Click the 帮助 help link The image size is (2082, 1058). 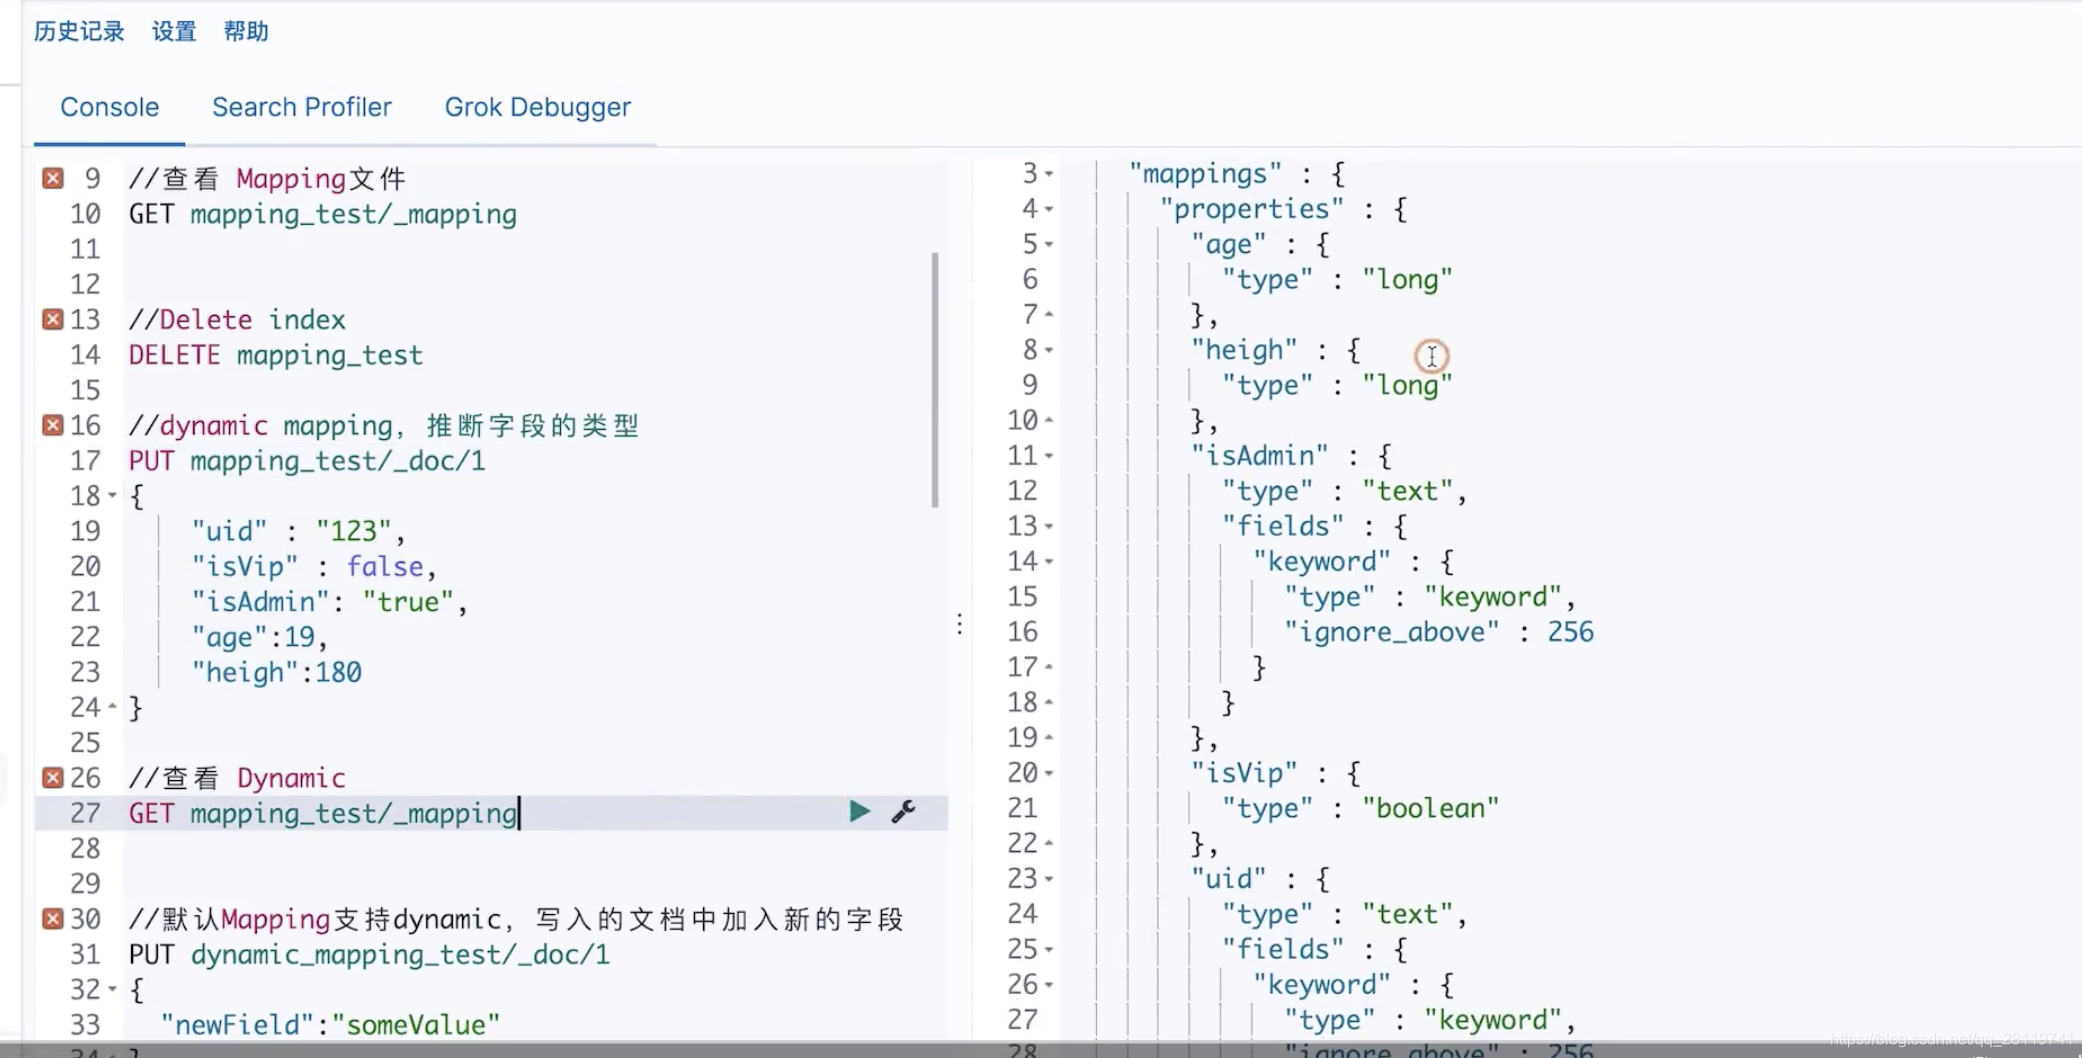click(245, 31)
